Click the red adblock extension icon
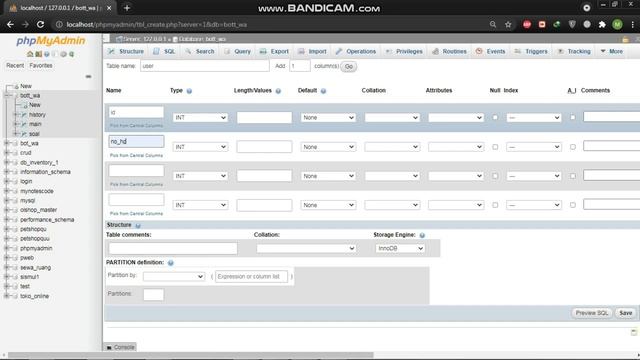Viewport: 640px width, 360px height. coord(527,24)
